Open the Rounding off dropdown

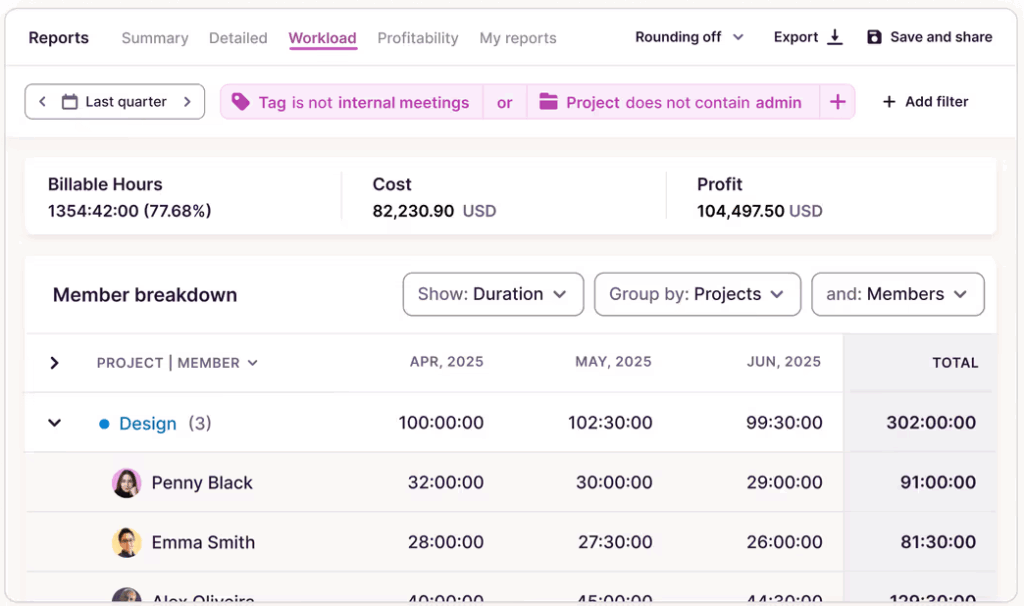690,37
